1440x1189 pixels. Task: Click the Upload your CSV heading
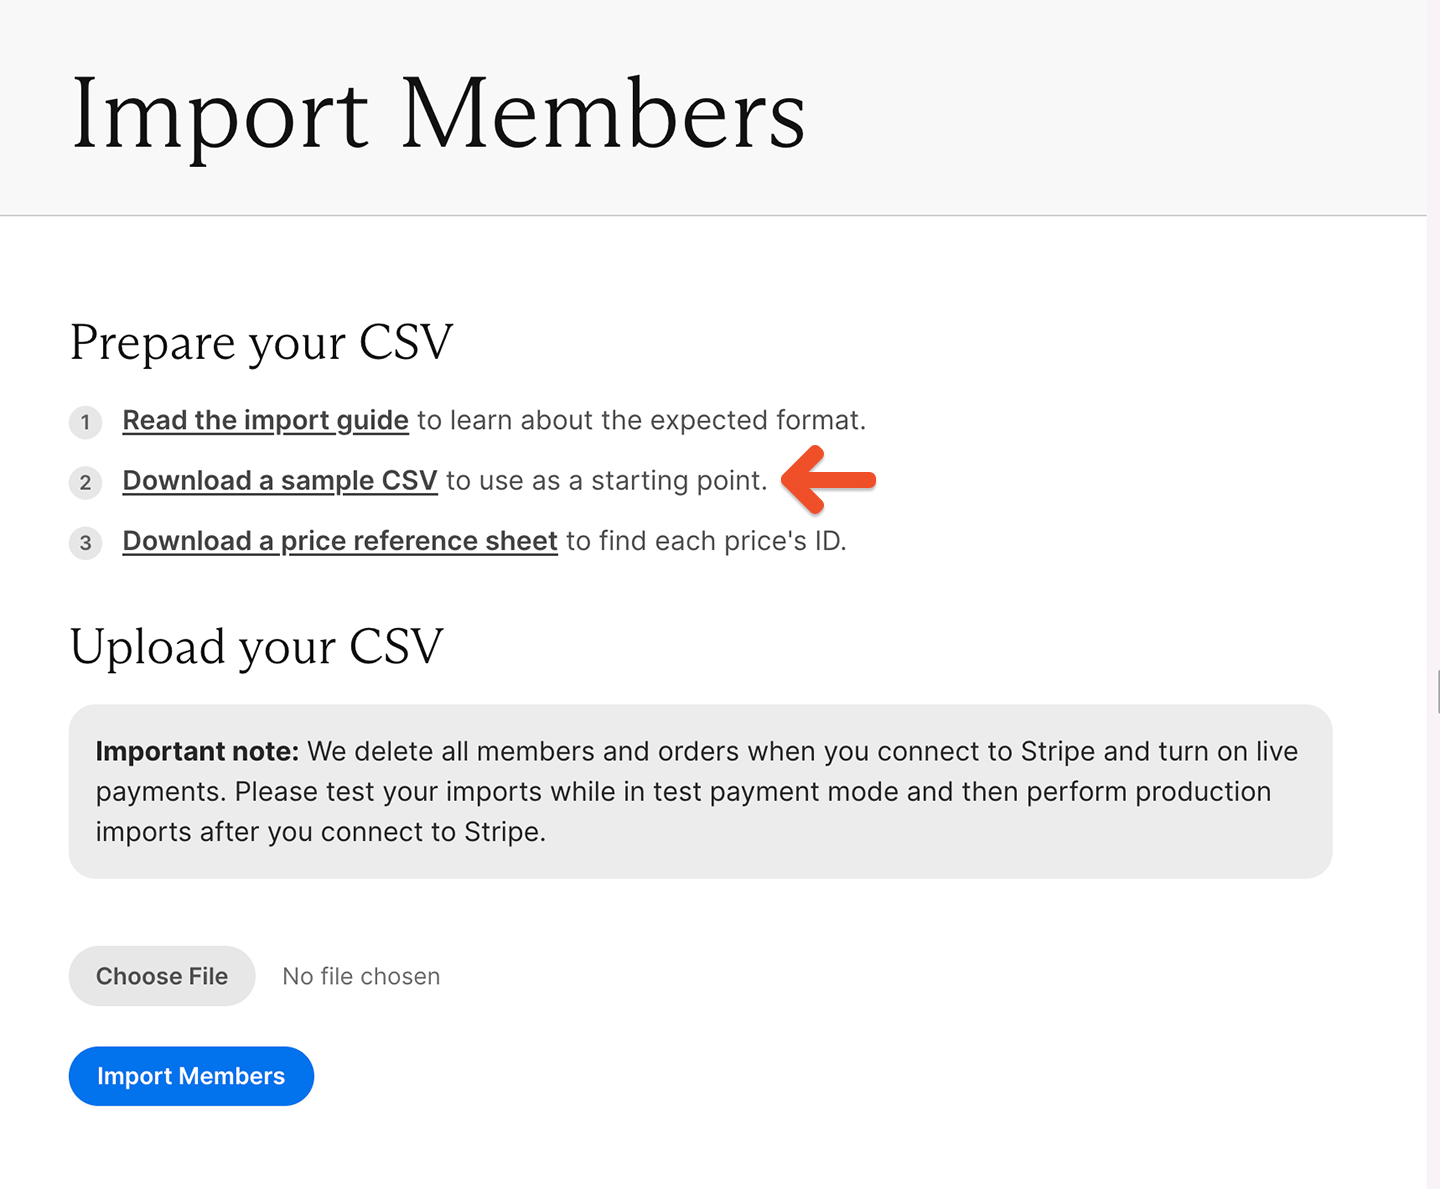[255, 648]
